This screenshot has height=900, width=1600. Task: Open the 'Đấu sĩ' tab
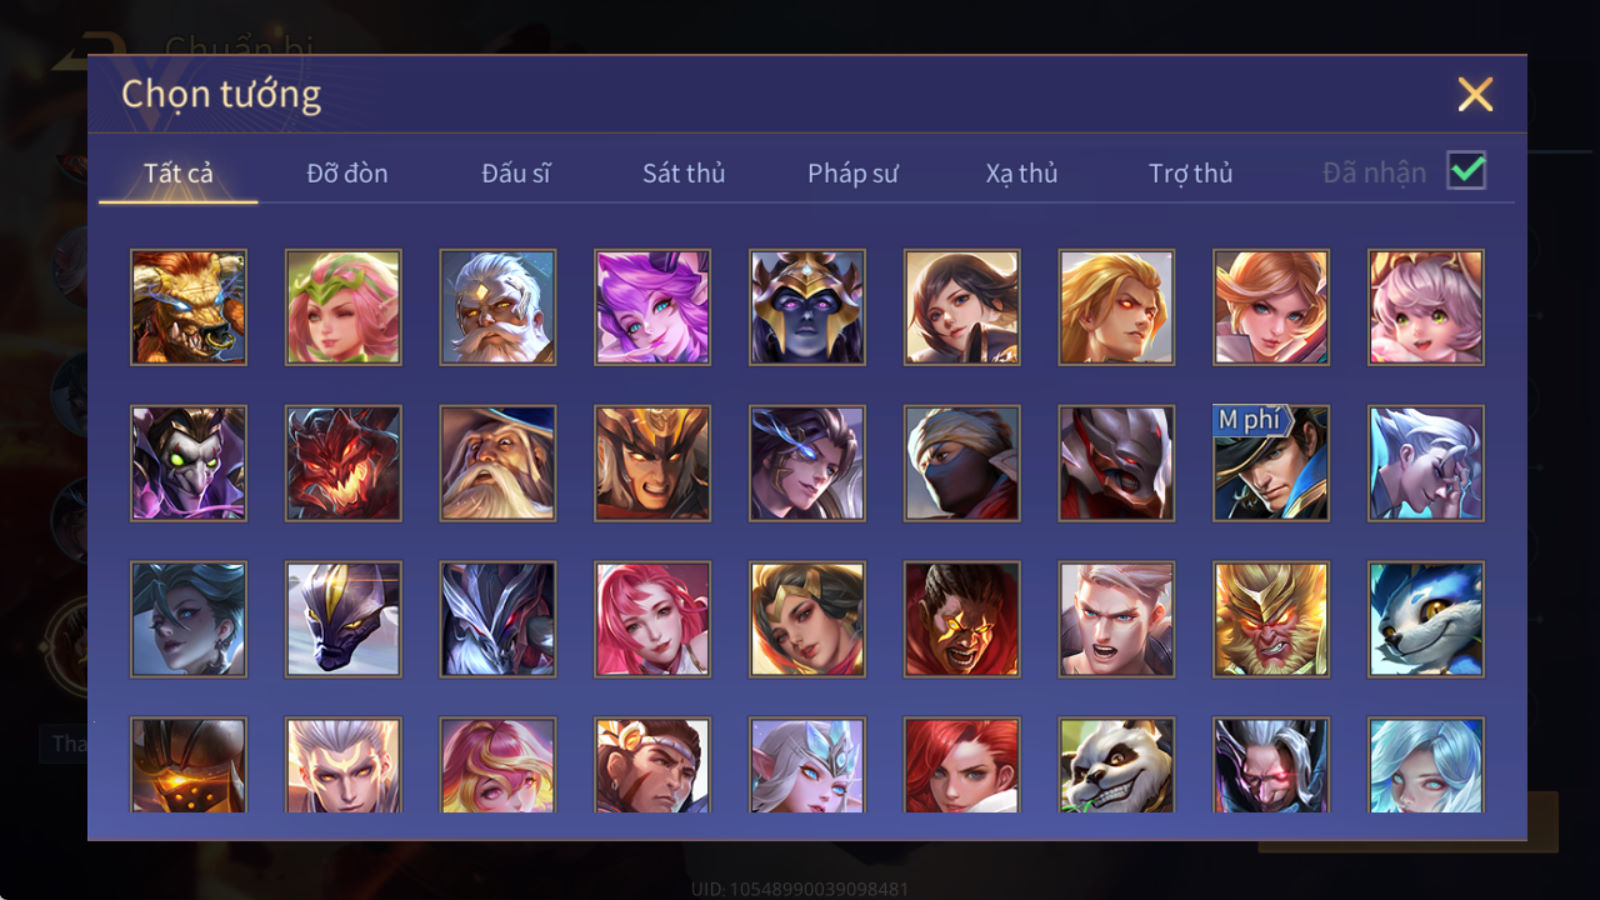pyautogui.click(x=516, y=173)
